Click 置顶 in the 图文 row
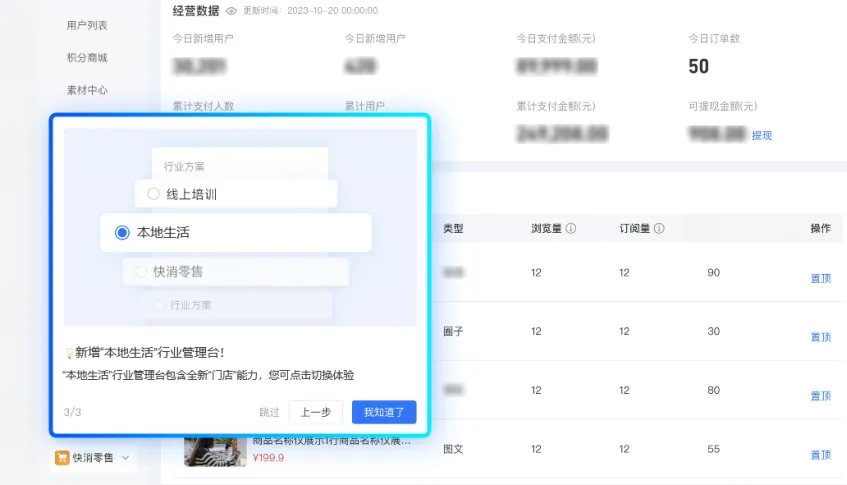The width and height of the screenshot is (847, 485). click(821, 455)
